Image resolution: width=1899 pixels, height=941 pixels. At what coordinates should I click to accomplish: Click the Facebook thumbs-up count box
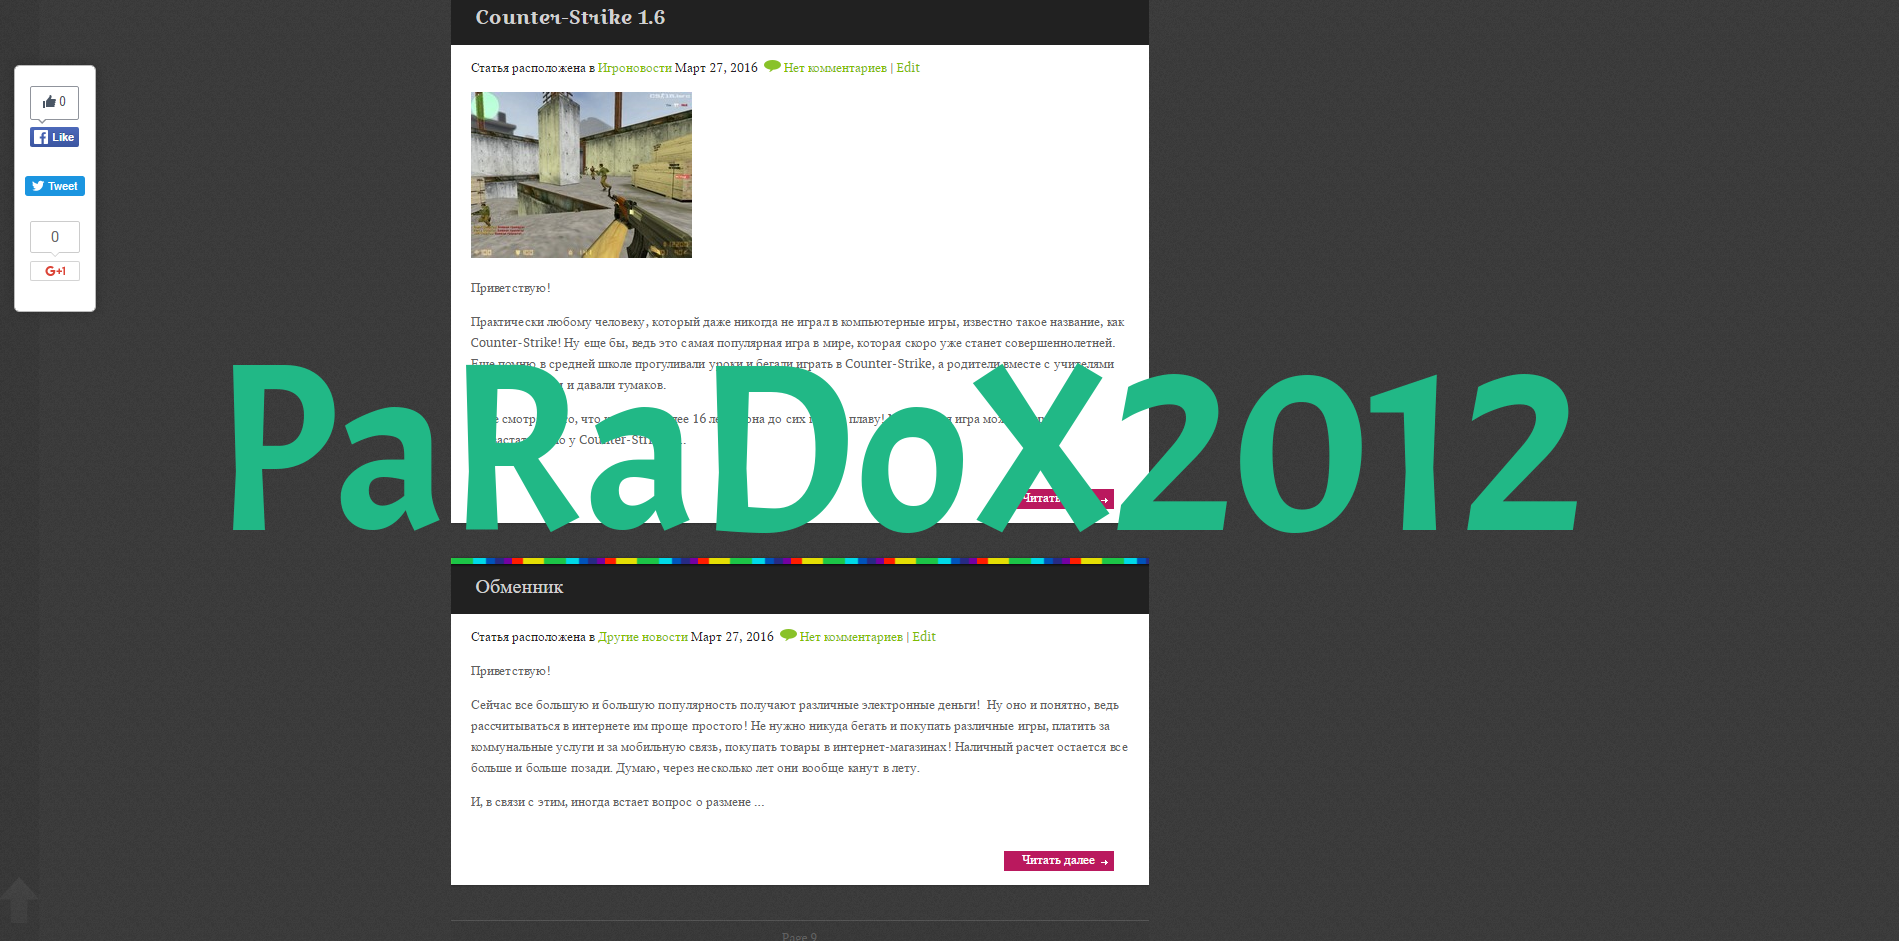click(55, 102)
